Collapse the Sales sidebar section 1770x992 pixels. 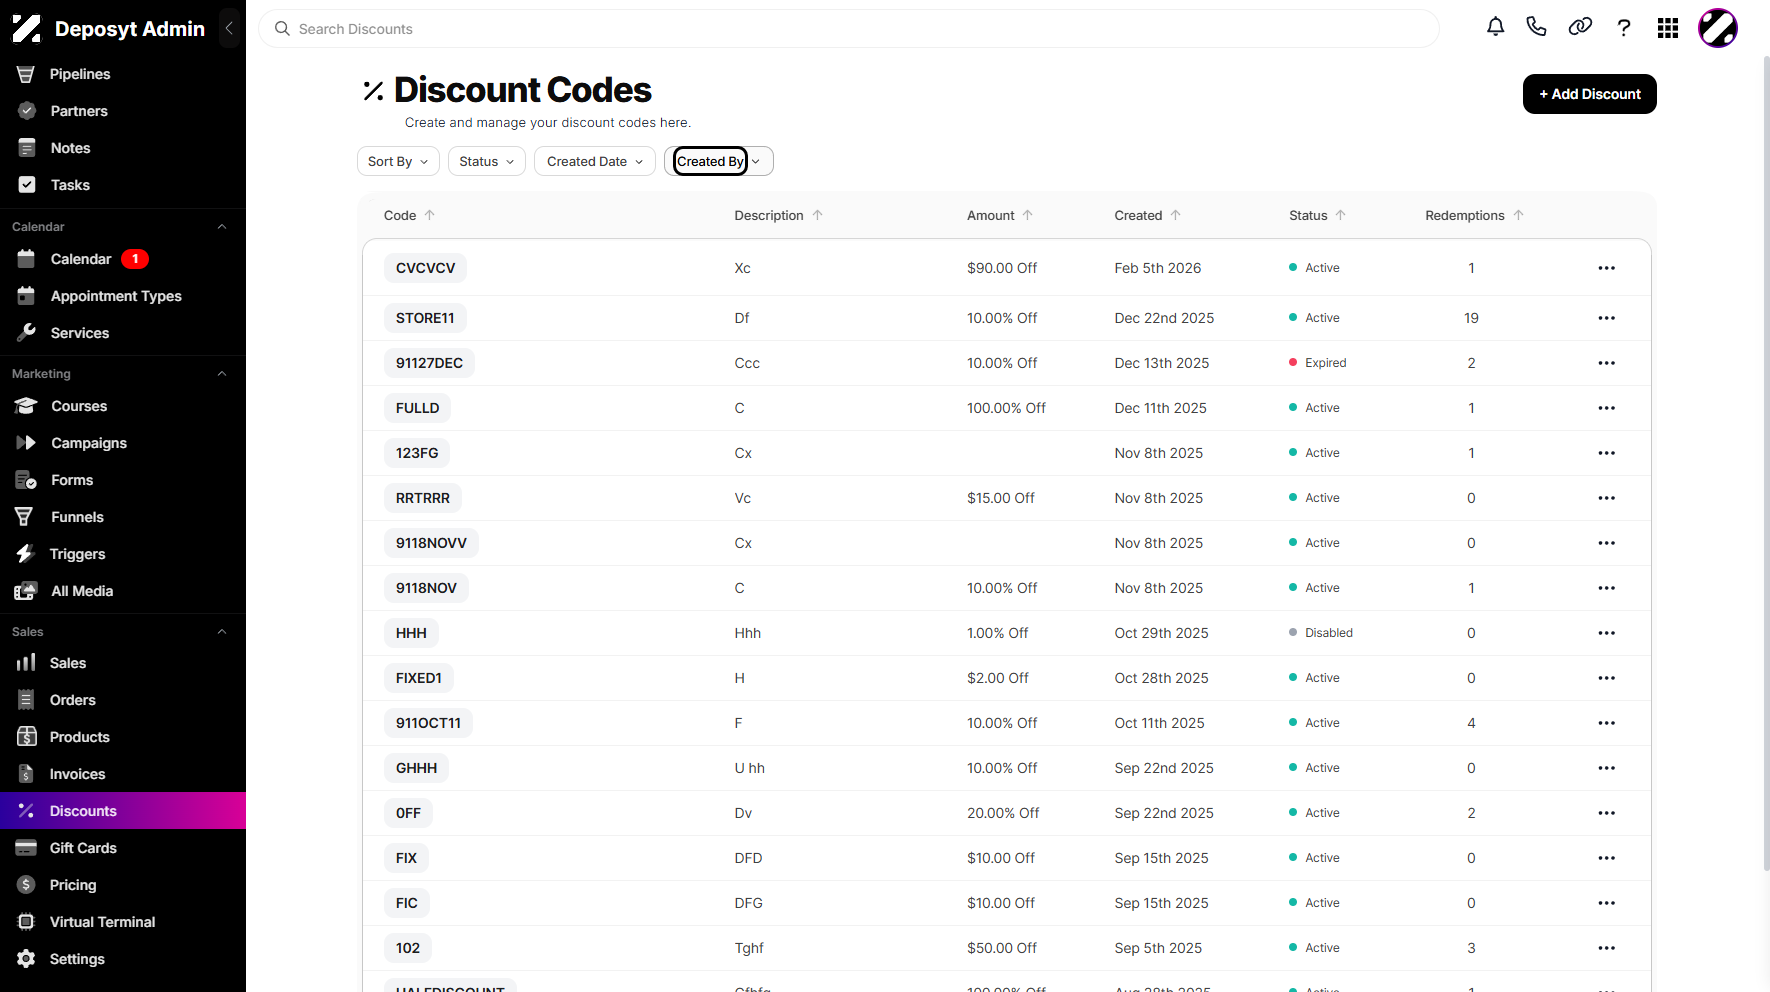click(222, 632)
